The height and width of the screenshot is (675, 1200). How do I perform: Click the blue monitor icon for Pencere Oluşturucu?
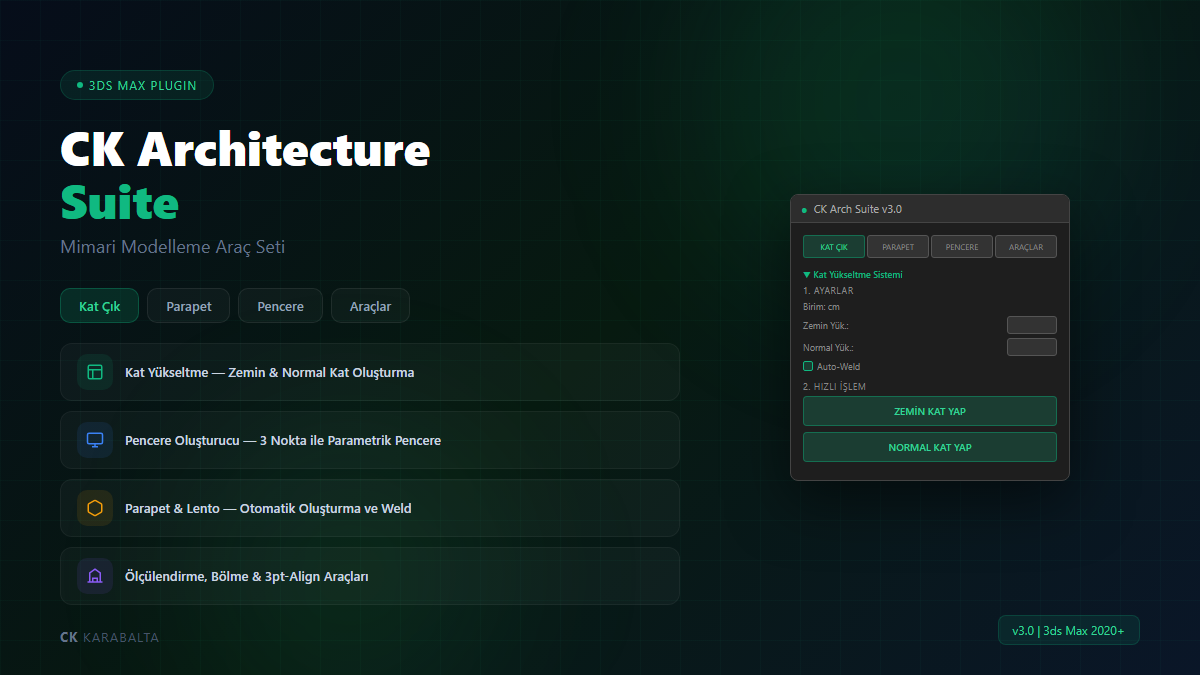pyautogui.click(x=95, y=440)
